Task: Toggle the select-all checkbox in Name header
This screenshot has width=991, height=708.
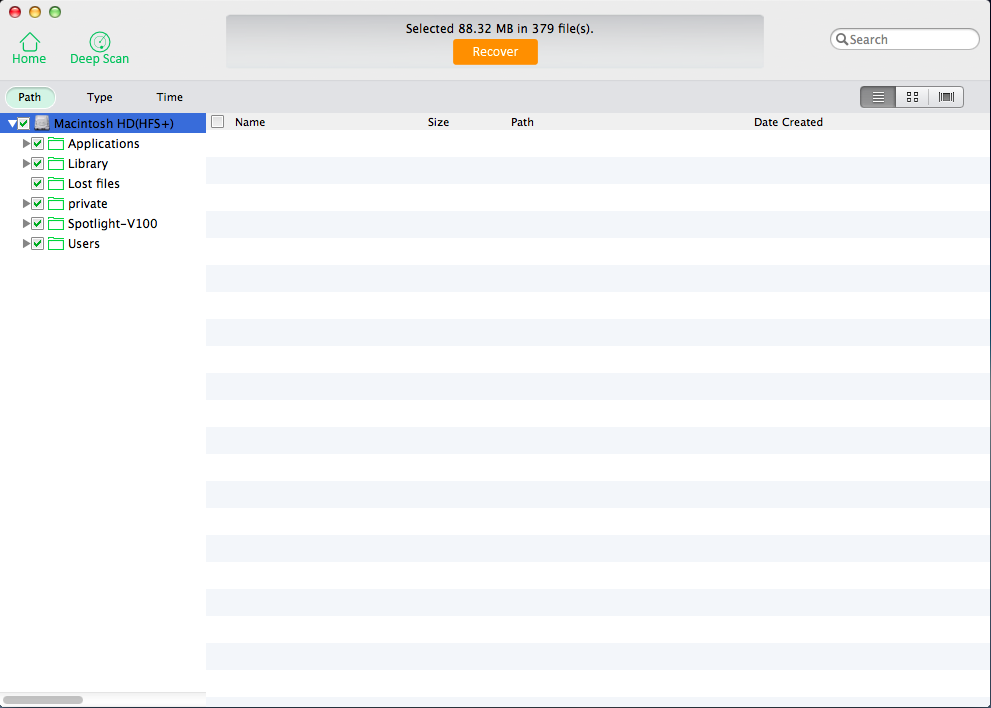Action: pos(218,122)
